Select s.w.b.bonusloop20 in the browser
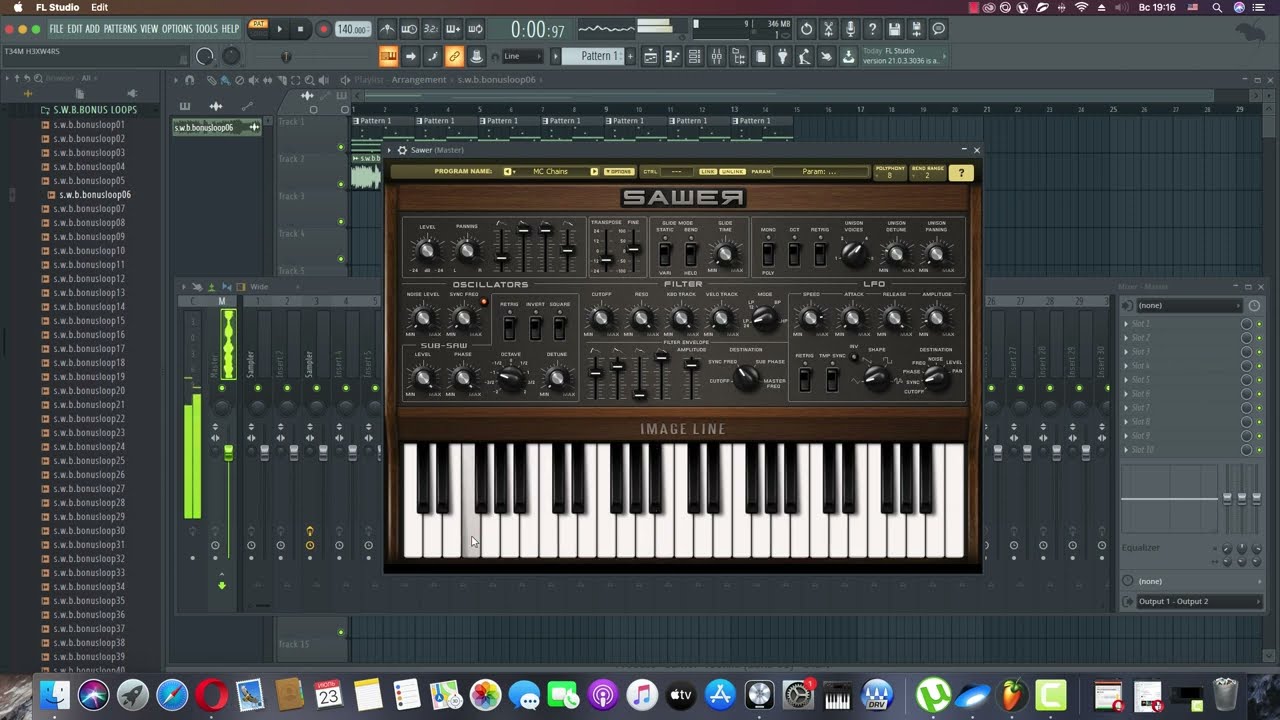1280x720 pixels. 88,391
